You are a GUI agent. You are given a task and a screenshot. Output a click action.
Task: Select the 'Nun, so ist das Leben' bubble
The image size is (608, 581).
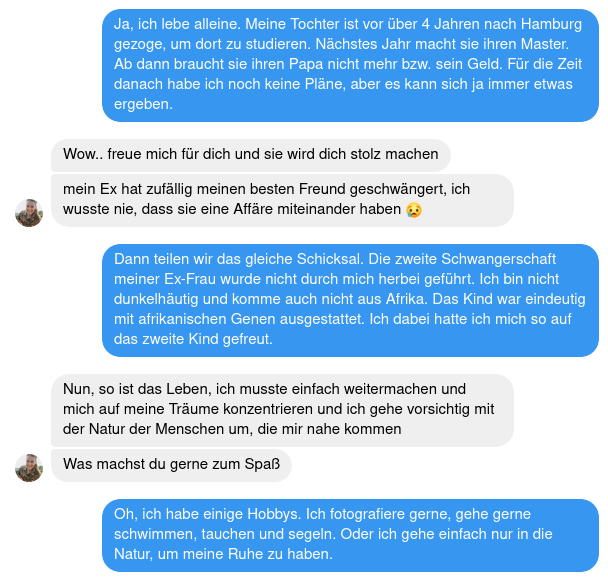[282, 410]
